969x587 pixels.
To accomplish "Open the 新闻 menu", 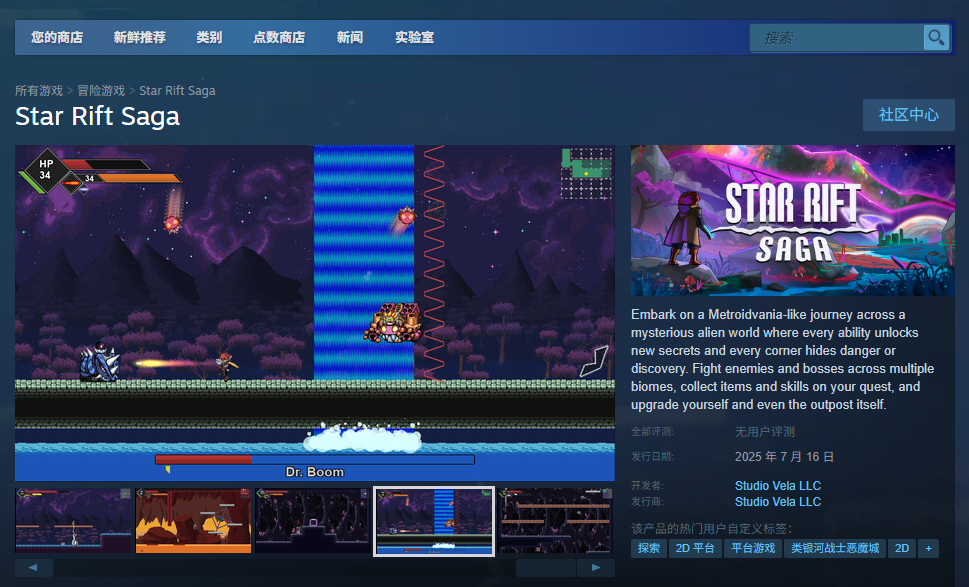I will [x=349, y=37].
